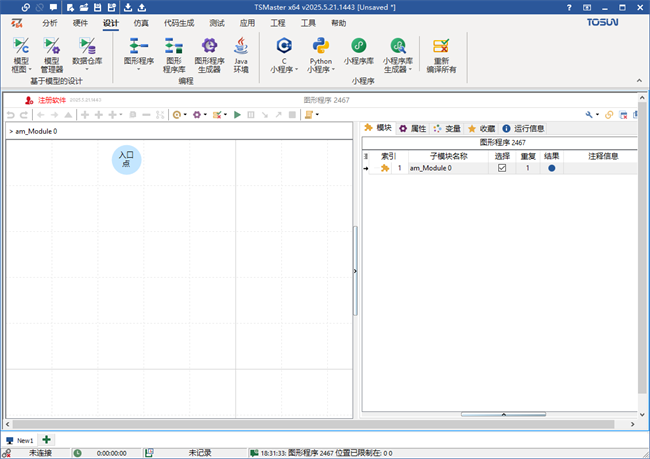
Task: Click 重新编译所有 recompile all icon
Action: pos(441,54)
